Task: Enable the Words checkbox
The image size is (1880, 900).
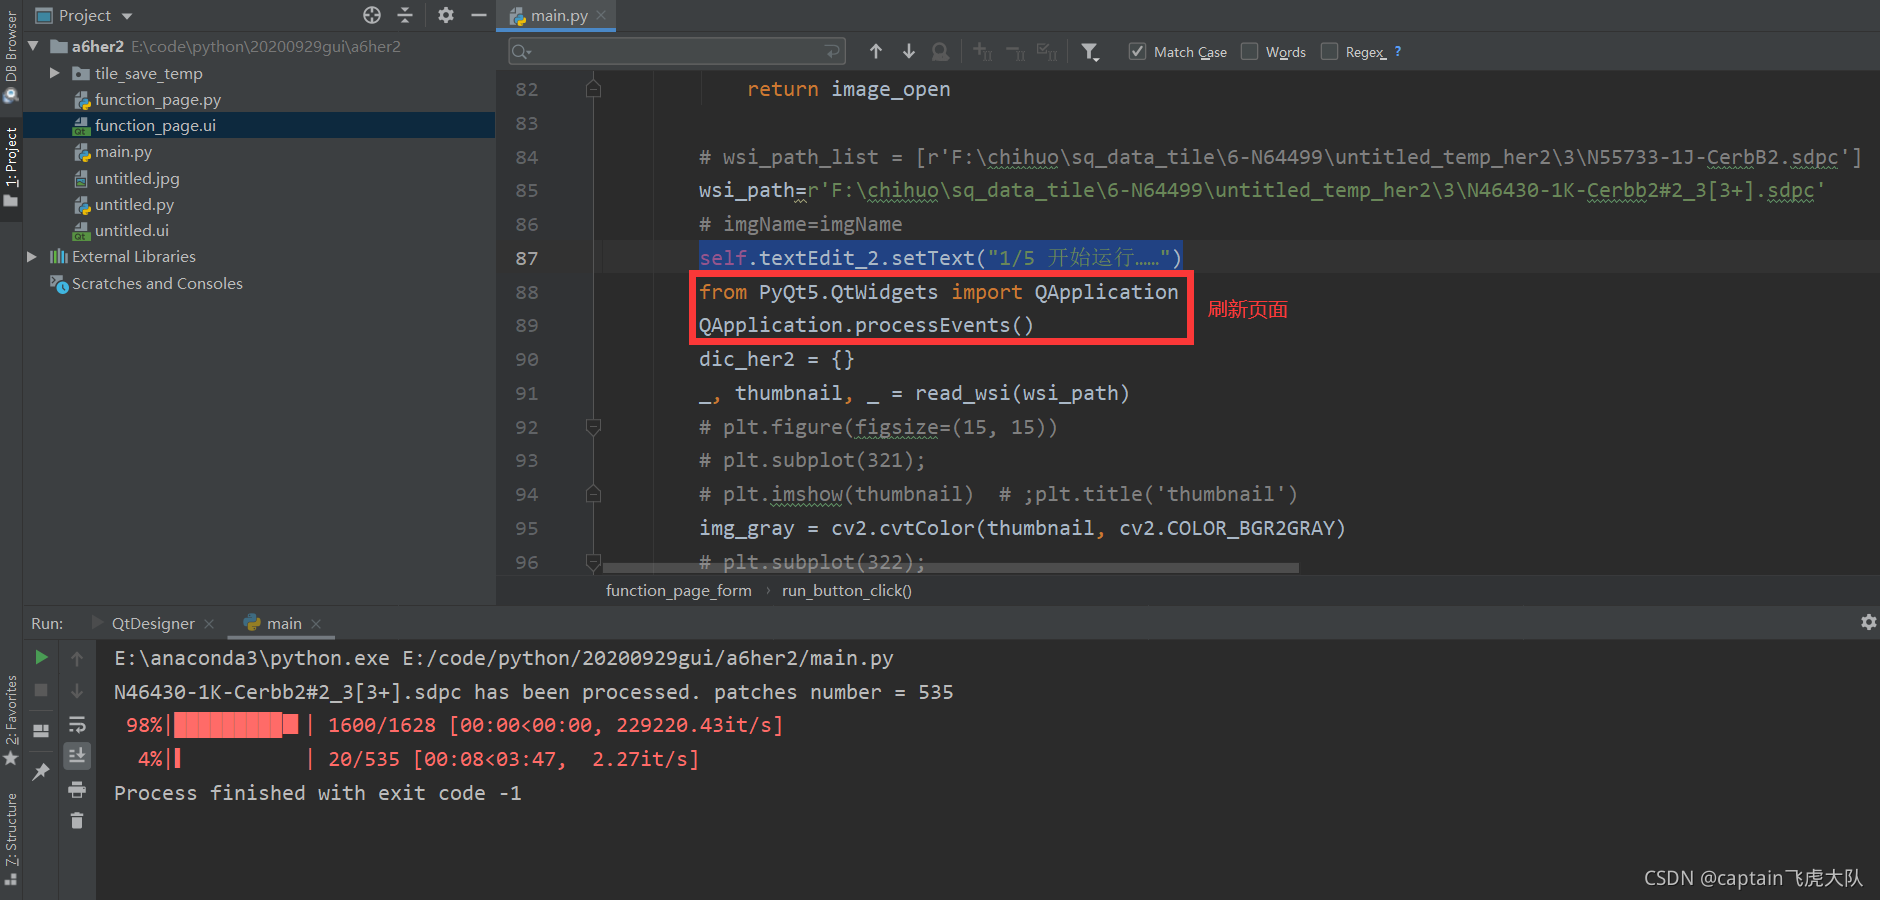Action: pyautogui.click(x=1249, y=51)
